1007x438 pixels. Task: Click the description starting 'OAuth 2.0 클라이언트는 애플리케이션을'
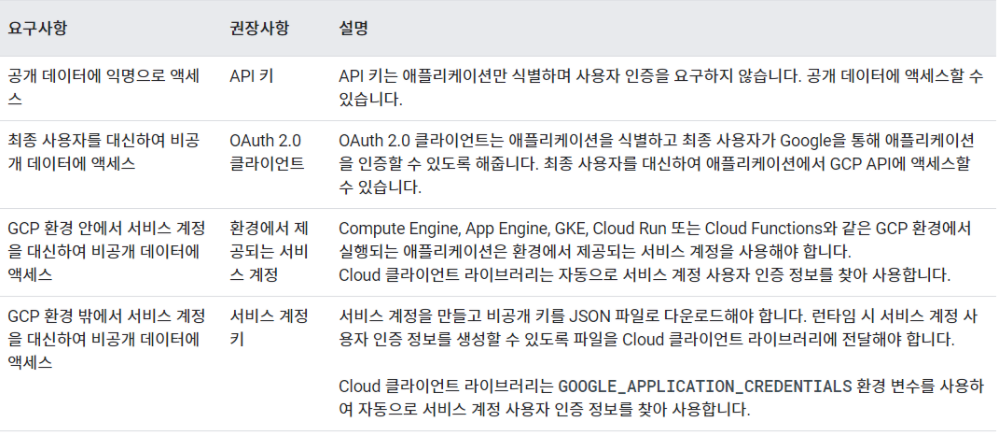[656, 164]
